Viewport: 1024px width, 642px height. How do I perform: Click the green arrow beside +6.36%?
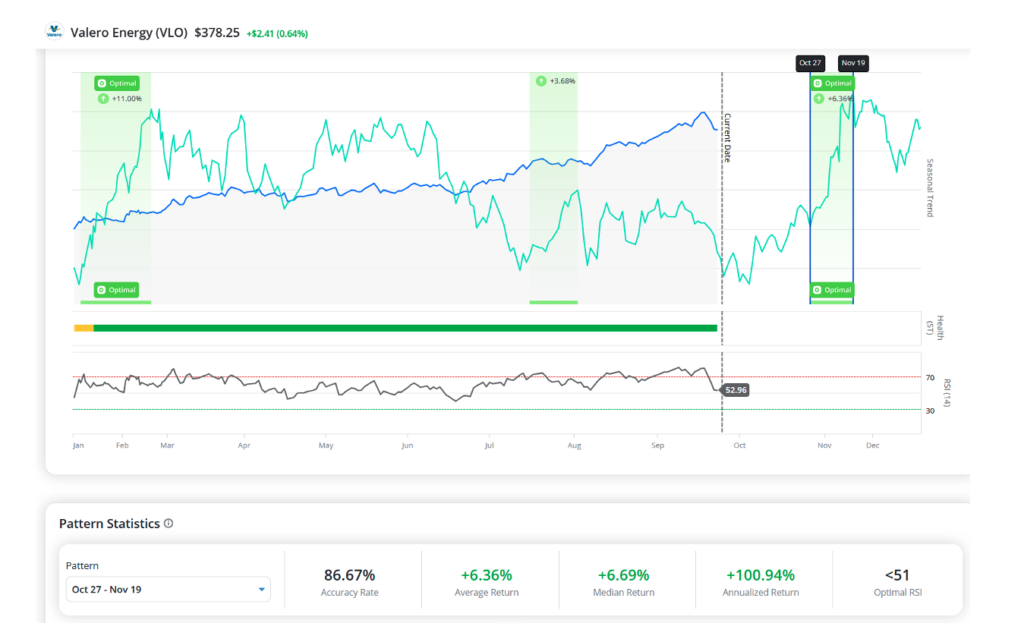818,99
